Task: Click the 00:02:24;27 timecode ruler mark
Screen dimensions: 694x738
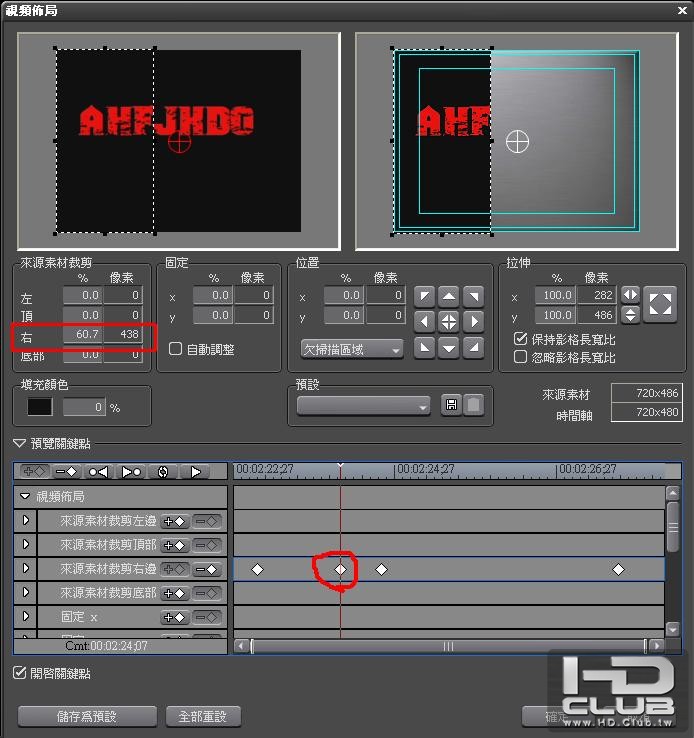Action: (x=425, y=469)
